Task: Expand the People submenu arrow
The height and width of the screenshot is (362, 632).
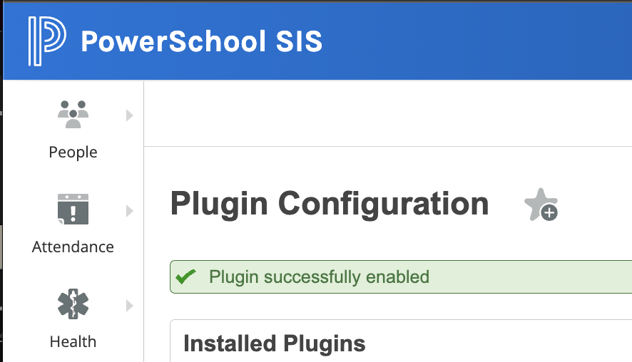Action: (129, 115)
